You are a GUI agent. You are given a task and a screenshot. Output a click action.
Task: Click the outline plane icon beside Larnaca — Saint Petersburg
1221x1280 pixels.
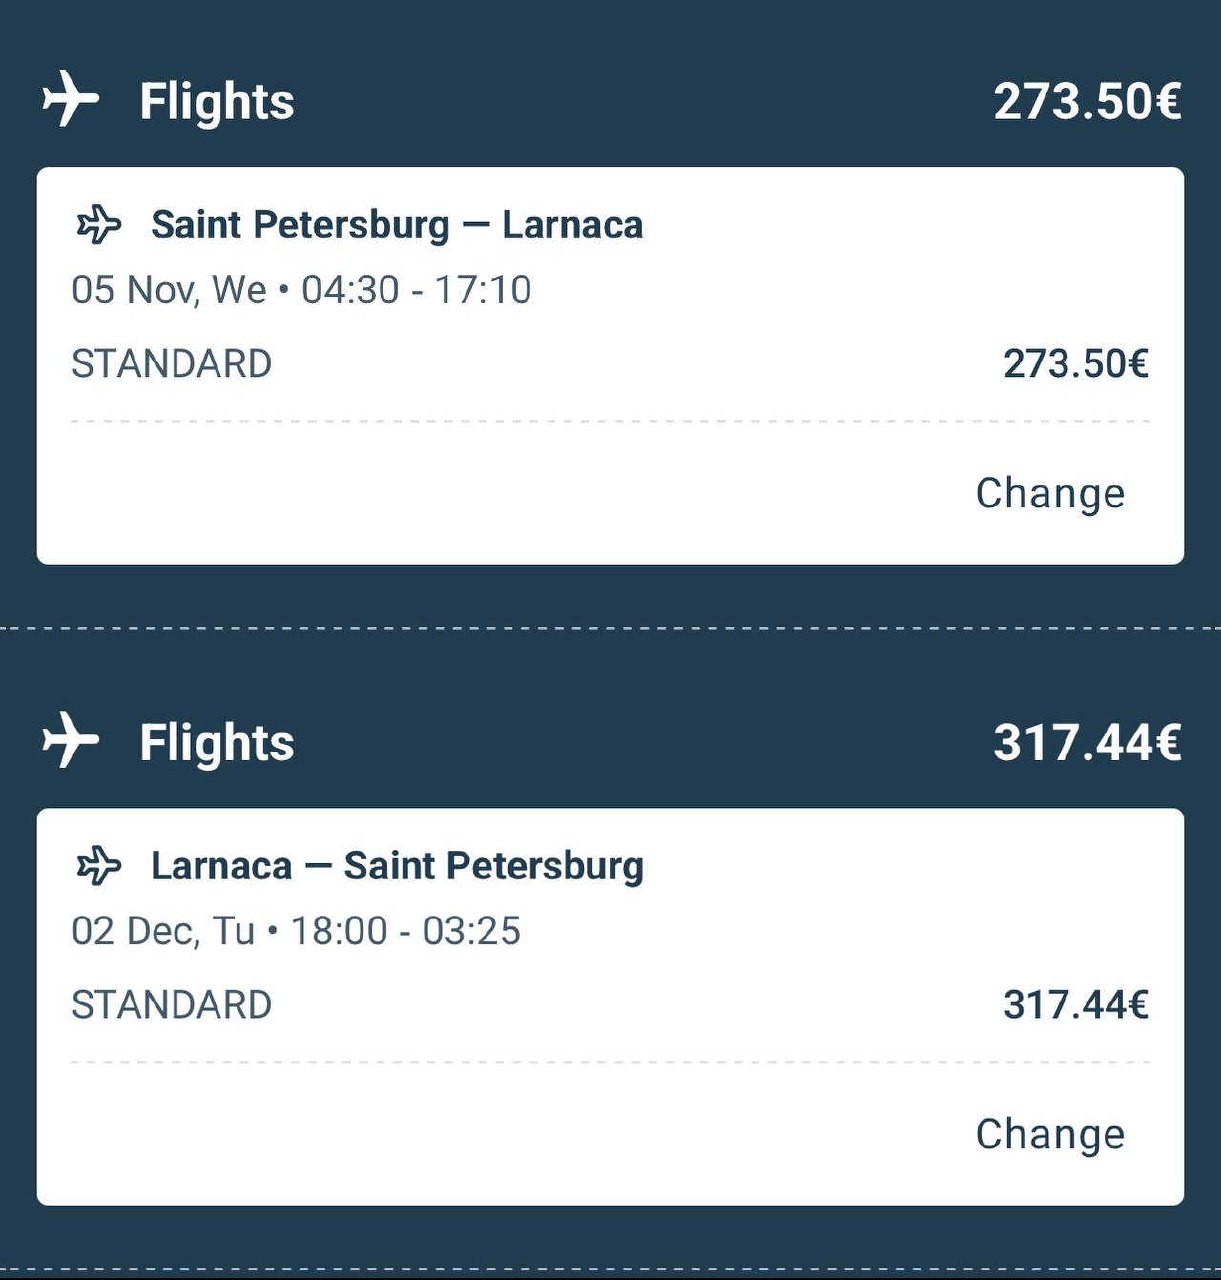click(x=99, y=865)
